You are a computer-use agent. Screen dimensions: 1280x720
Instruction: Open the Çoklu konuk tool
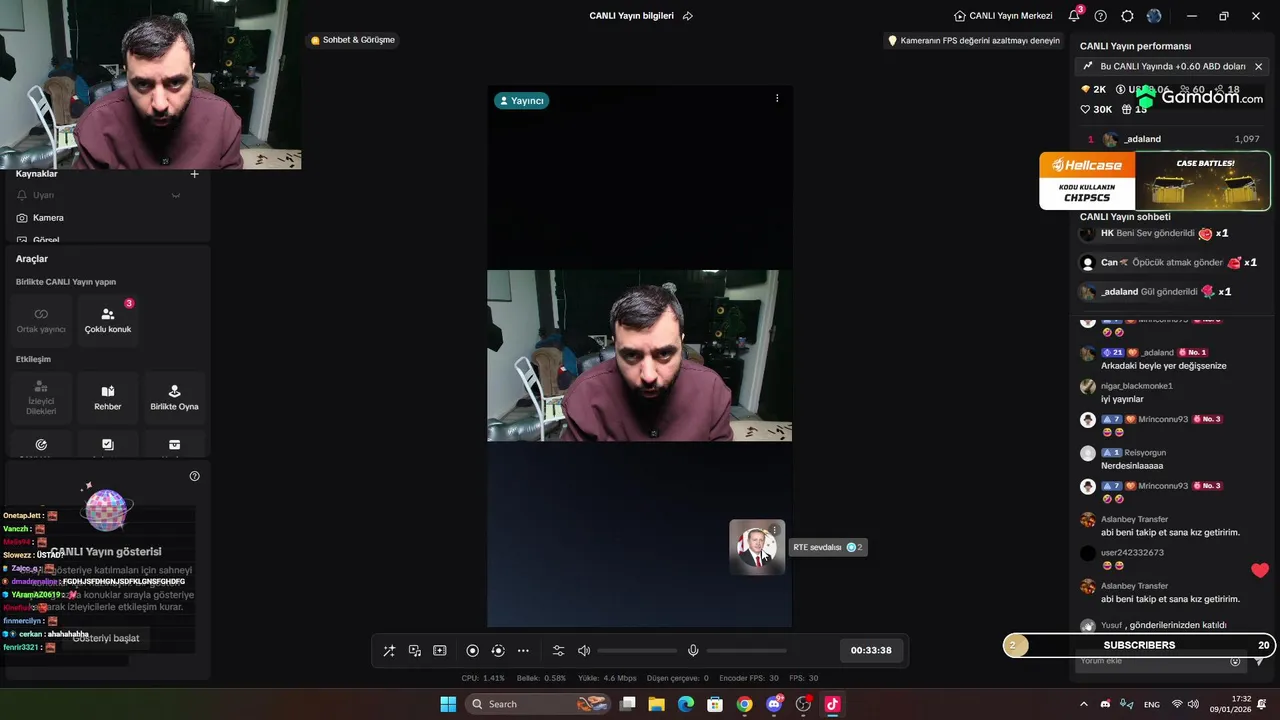108,320
